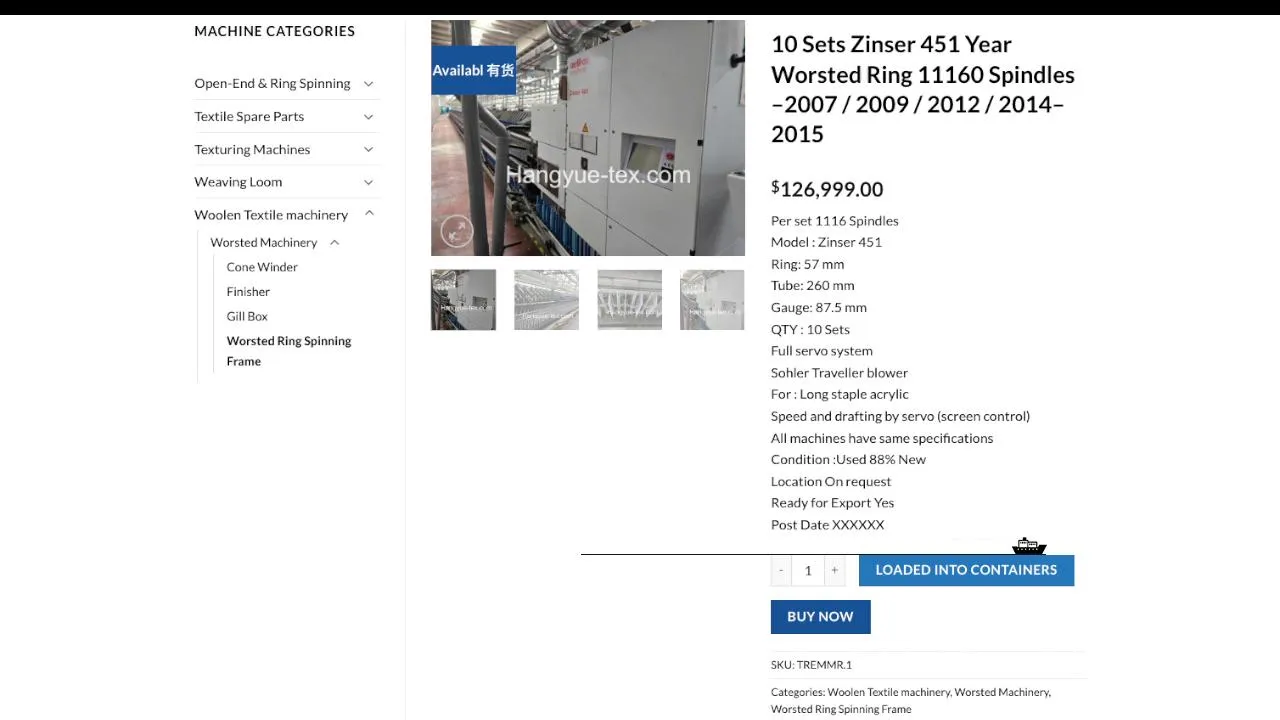Collapse Worsted Machinery subcategory chevron
The image size is (1280, 720).
coord(334,243)
